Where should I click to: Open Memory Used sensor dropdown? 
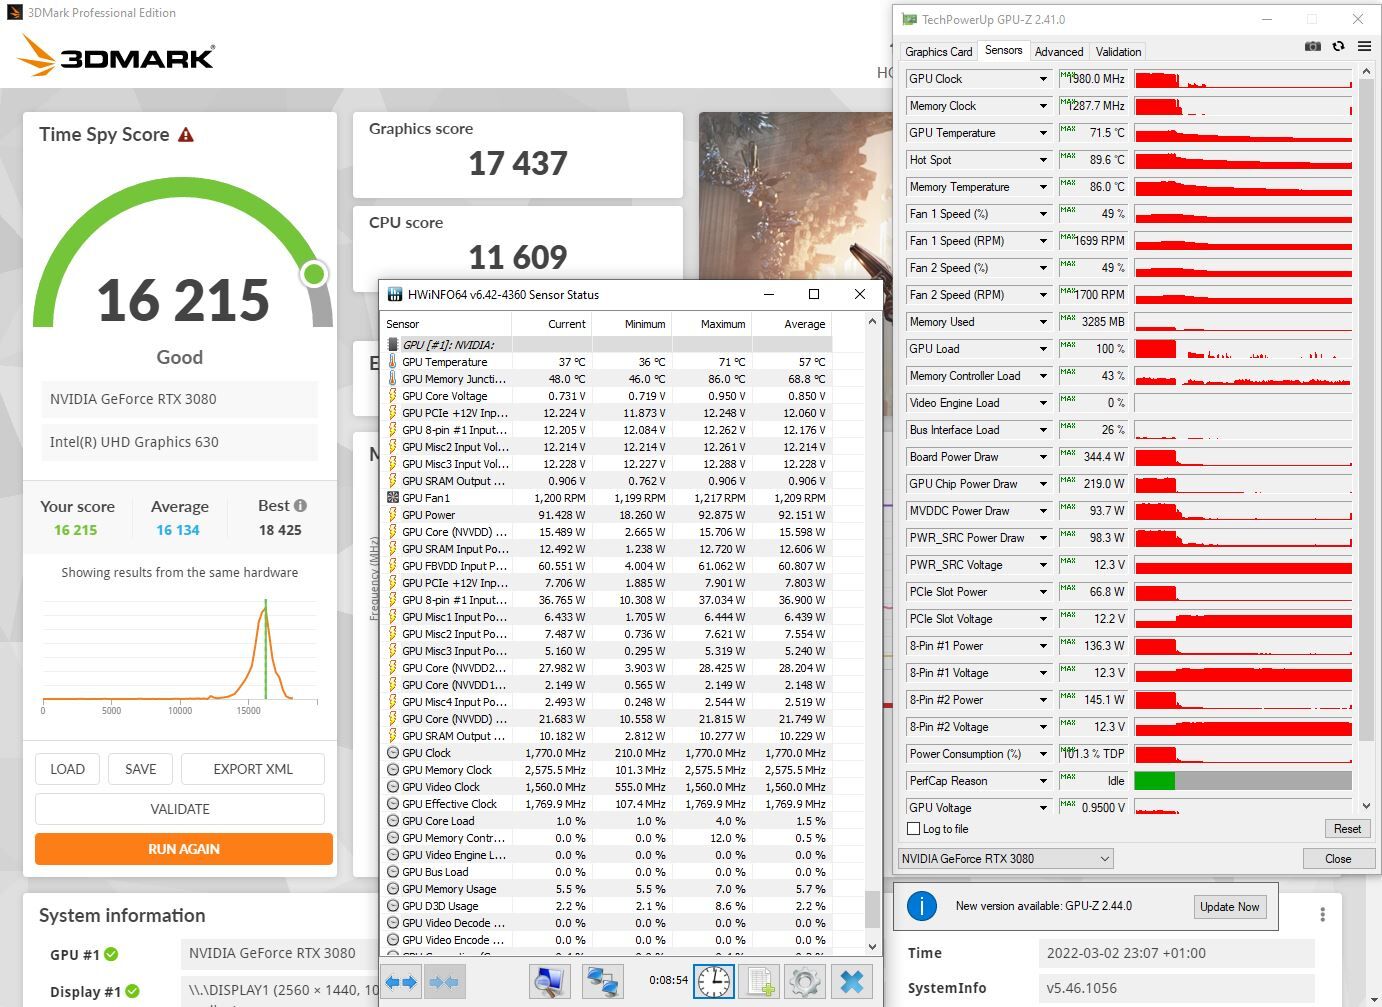click(x=1043, y=322)
